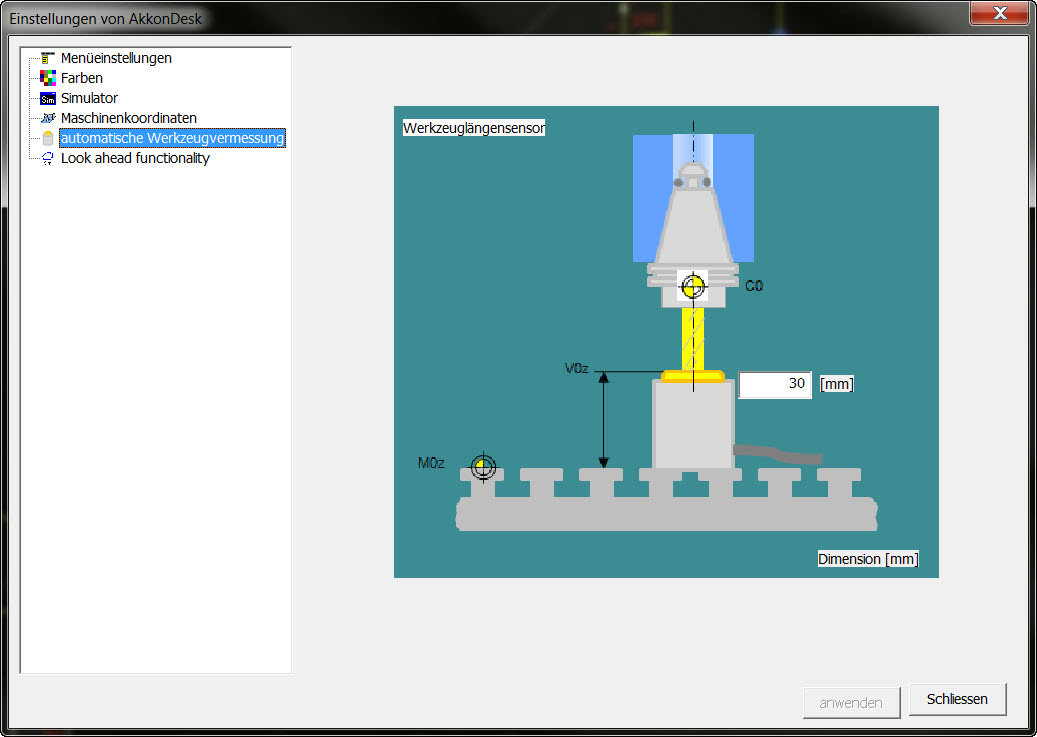Click the C0 crosshair marker on the tool holder
Image resolution: width=1037 pixels, height=737 pixels.
692,287
